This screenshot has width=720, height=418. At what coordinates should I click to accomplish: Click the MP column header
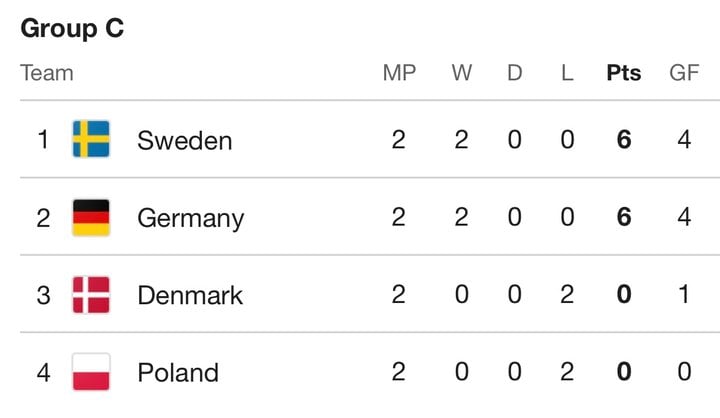point(399,73)
